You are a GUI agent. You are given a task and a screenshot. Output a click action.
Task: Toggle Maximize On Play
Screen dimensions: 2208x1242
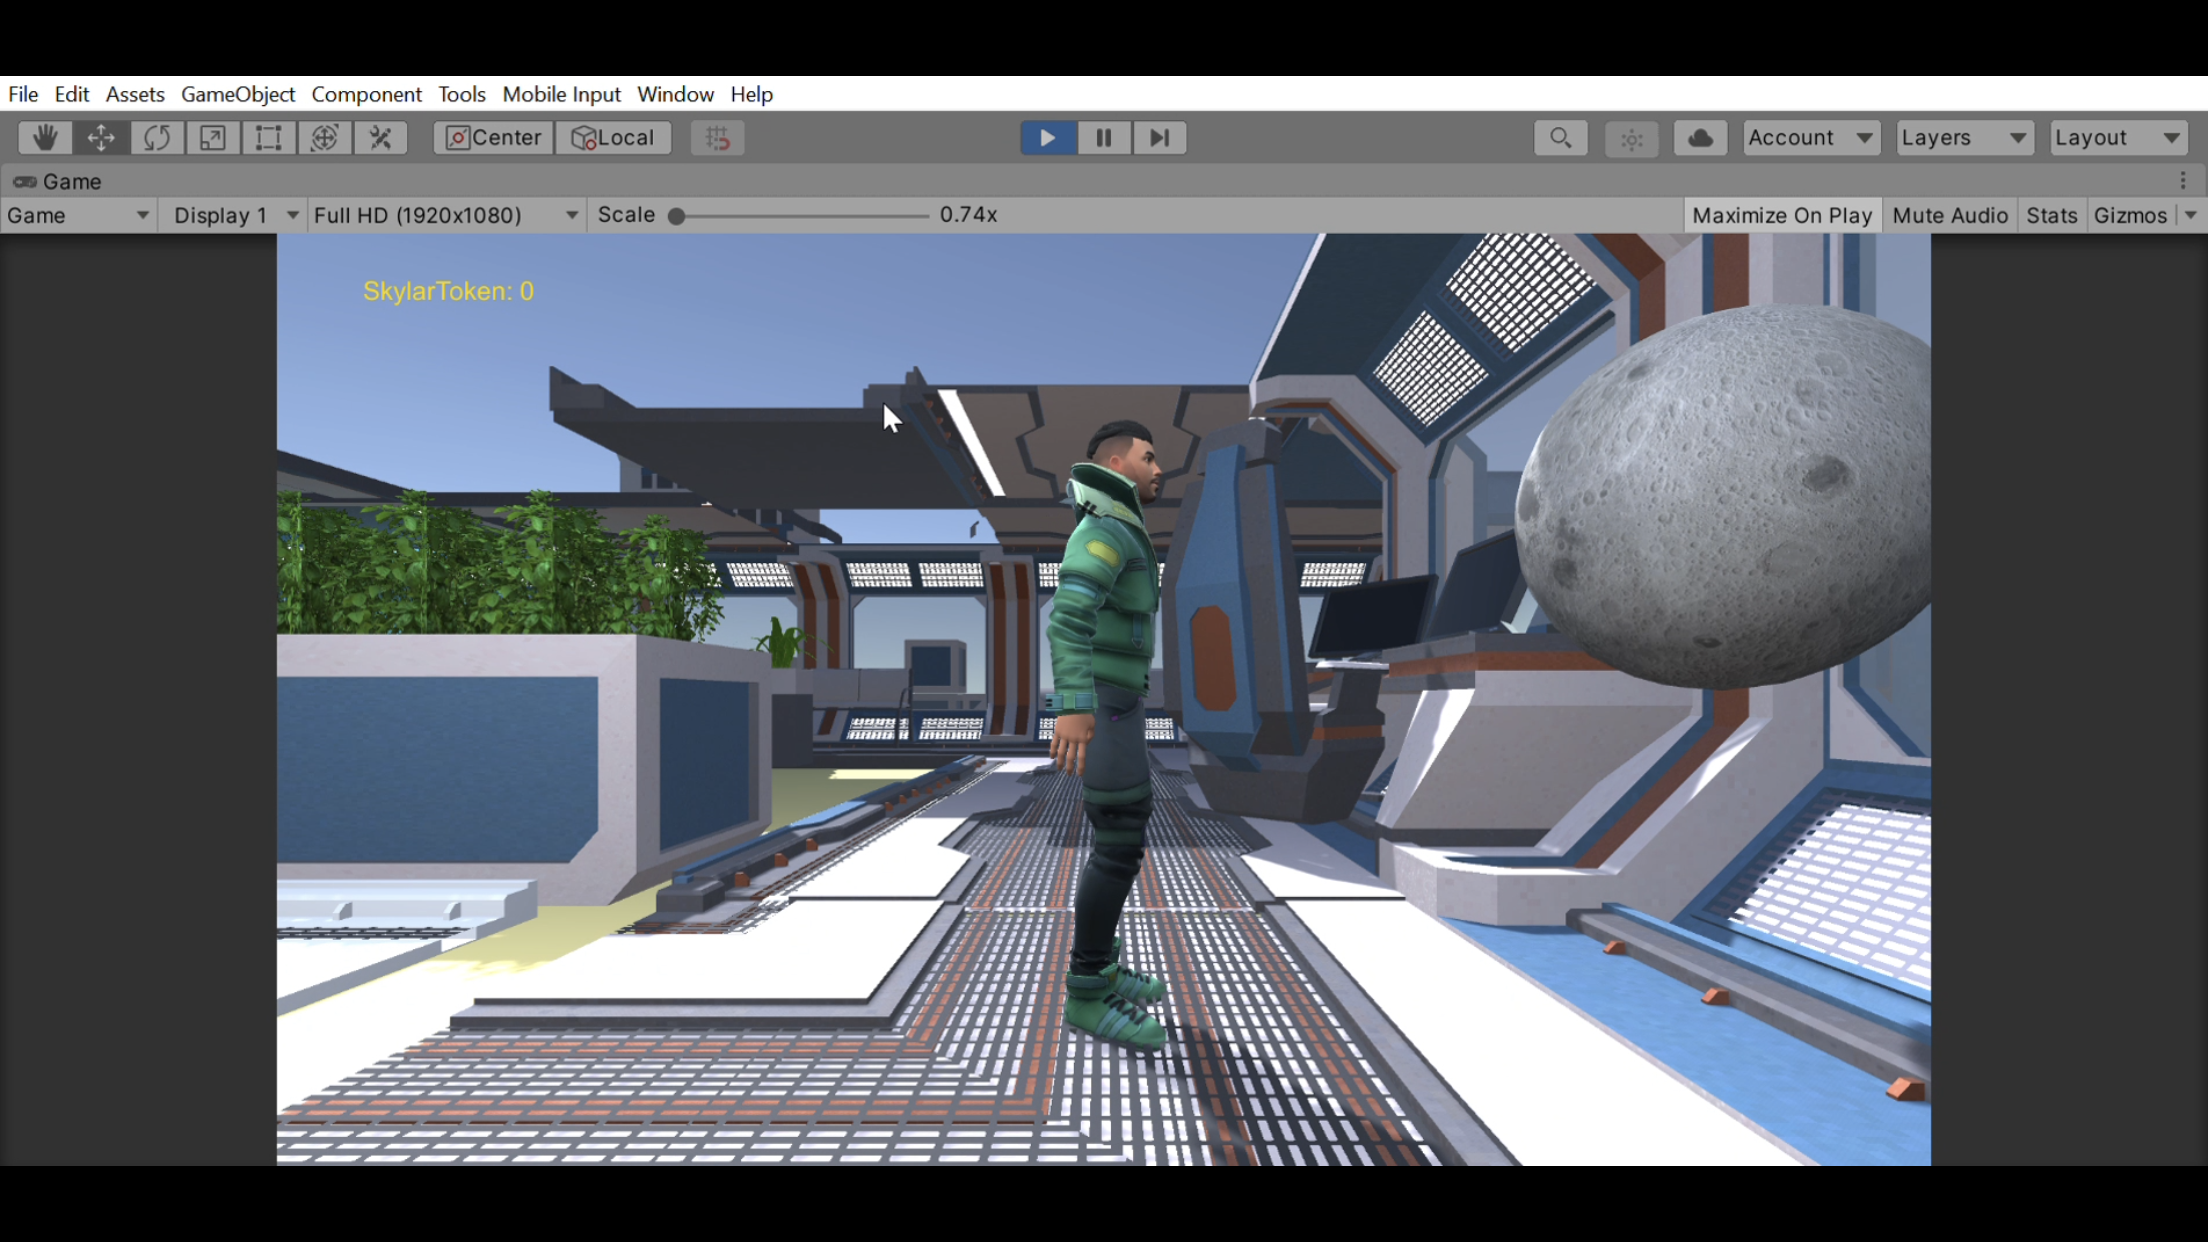pos(1782,215)
